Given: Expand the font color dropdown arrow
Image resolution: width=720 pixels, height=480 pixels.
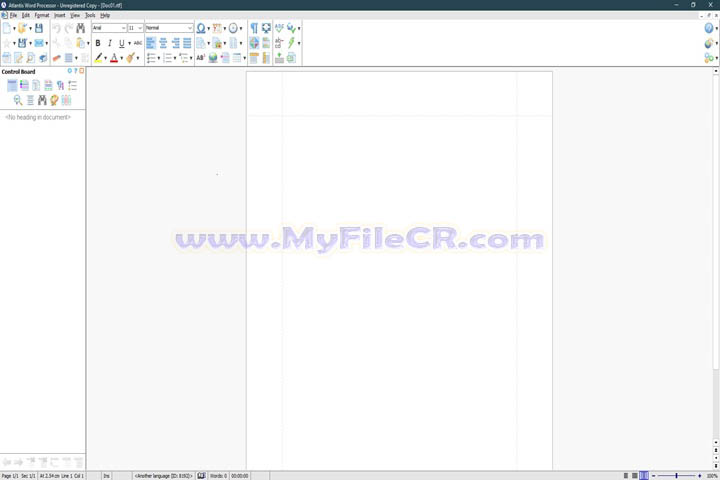Looking at the screenshot, I should coord(122,58).
